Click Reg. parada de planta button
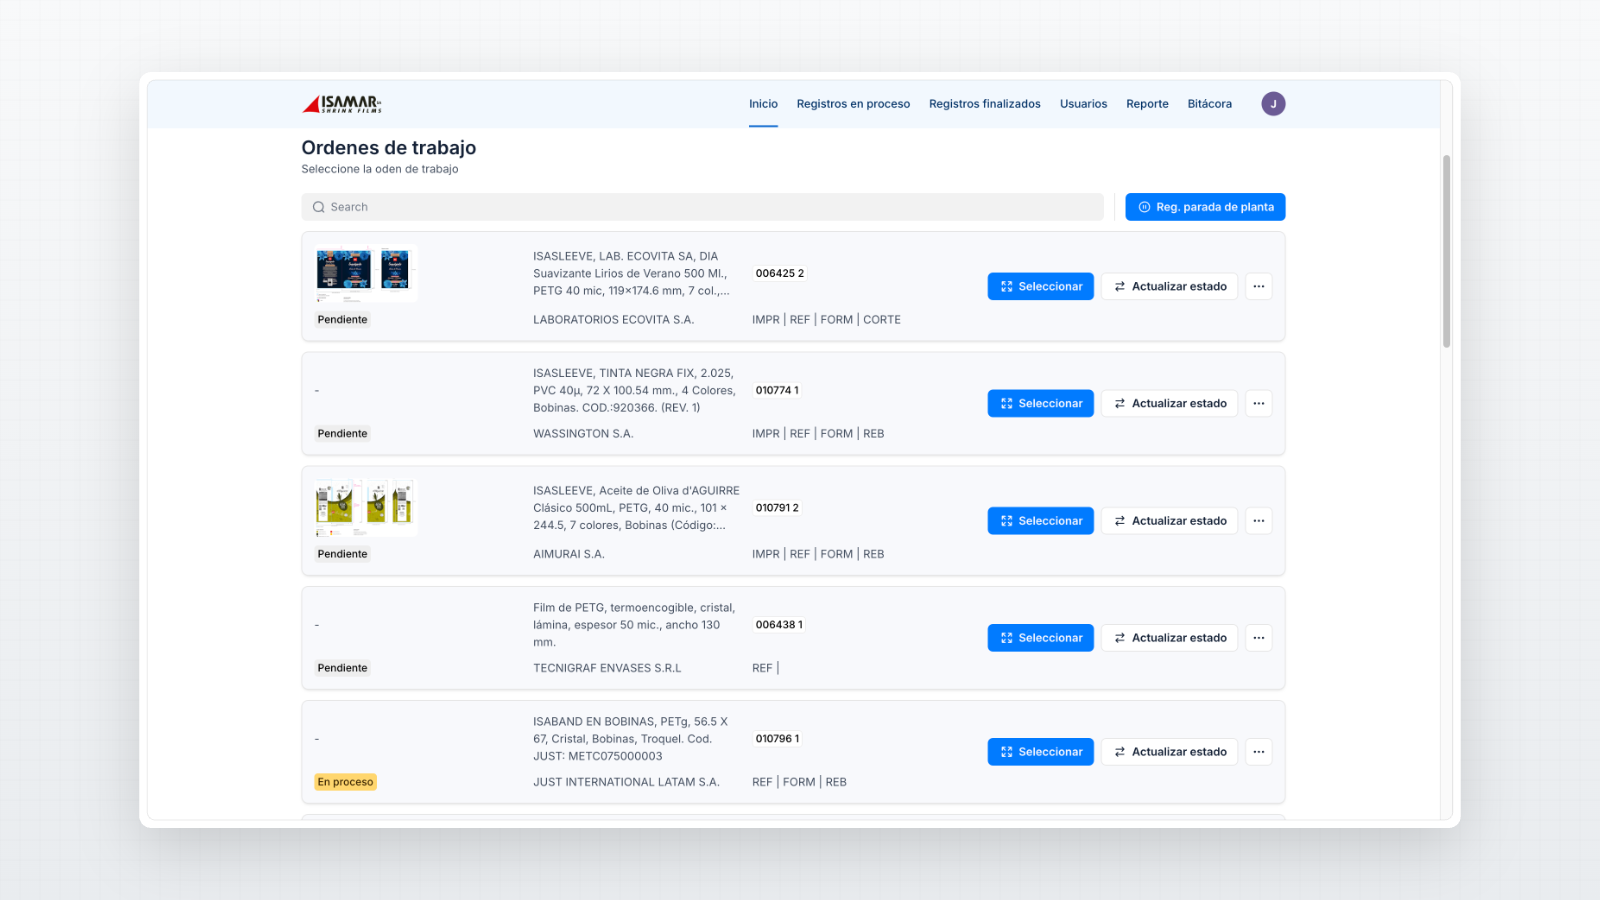The width and height of the screenshot is (1600, 900). [x=1205, y=207]
